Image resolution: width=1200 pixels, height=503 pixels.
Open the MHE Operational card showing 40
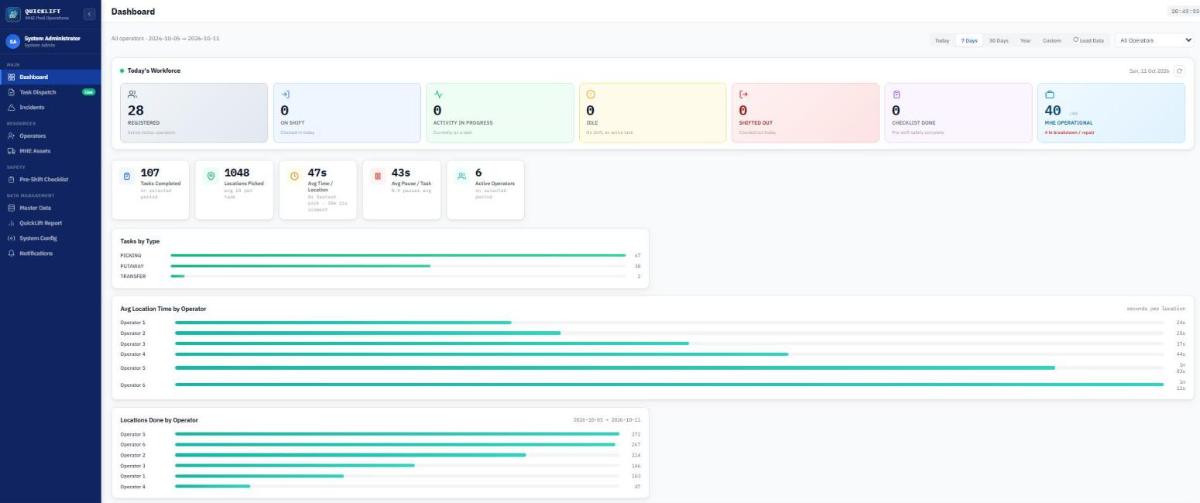click(1111, 112)
